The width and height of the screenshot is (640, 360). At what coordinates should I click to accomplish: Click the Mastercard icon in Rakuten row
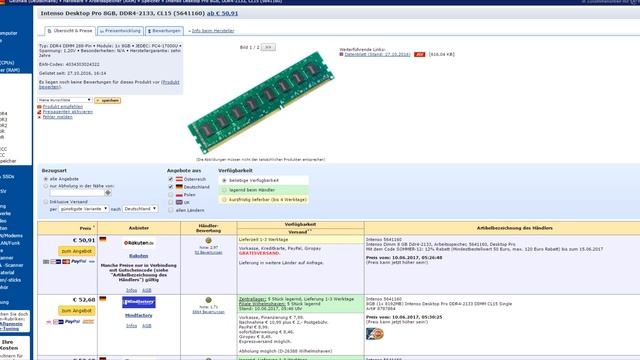(x=66, y=261)
